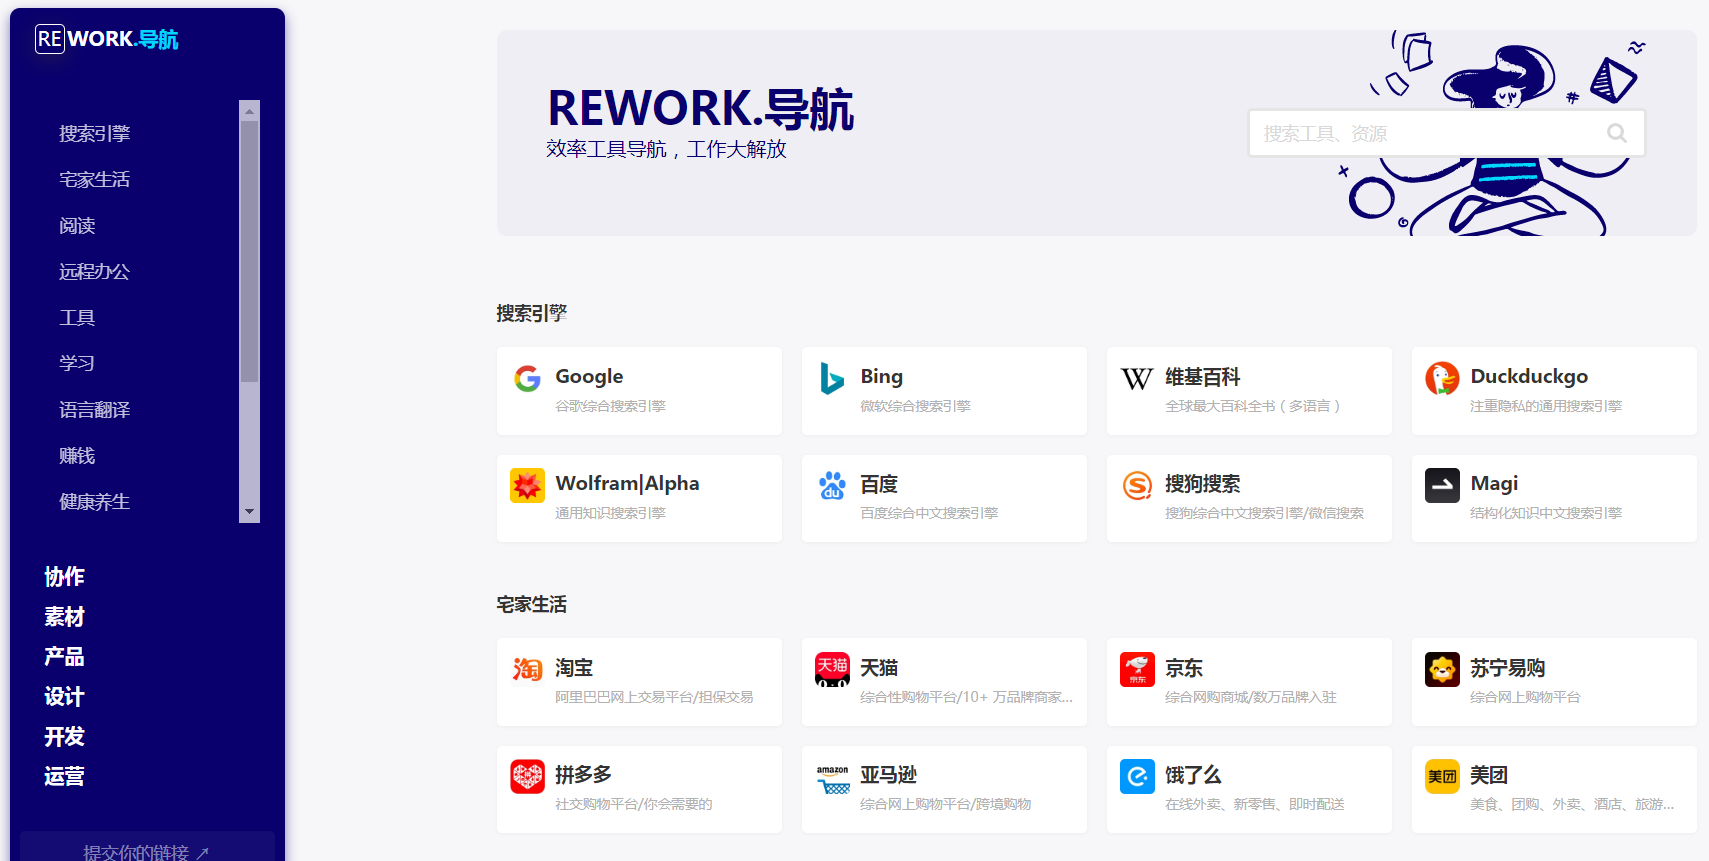Image resolution: width=1709 pixels, height=861 pixels.
Task: Click the Duckduckgo duck icon
Action: pos(1442,378)
